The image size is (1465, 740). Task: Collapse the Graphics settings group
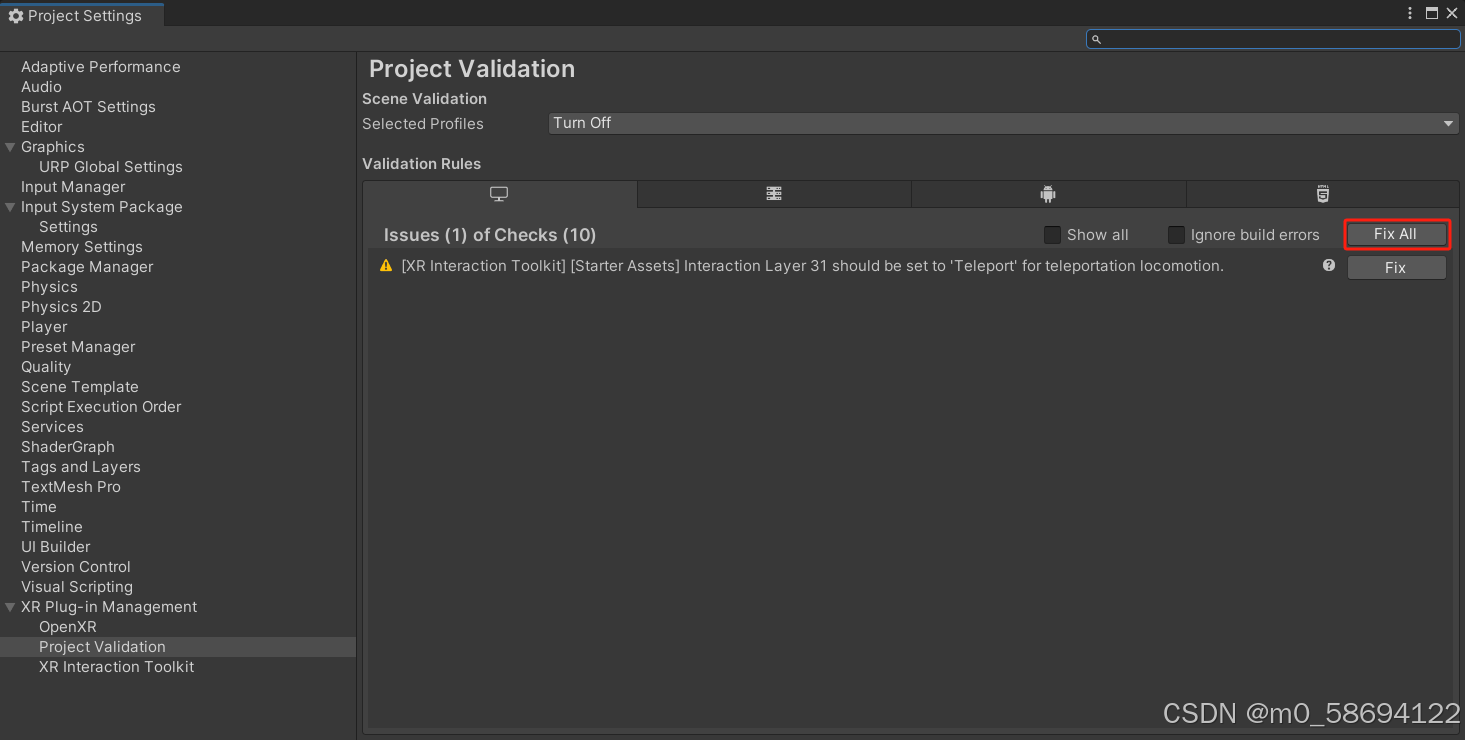pos(8,146)
